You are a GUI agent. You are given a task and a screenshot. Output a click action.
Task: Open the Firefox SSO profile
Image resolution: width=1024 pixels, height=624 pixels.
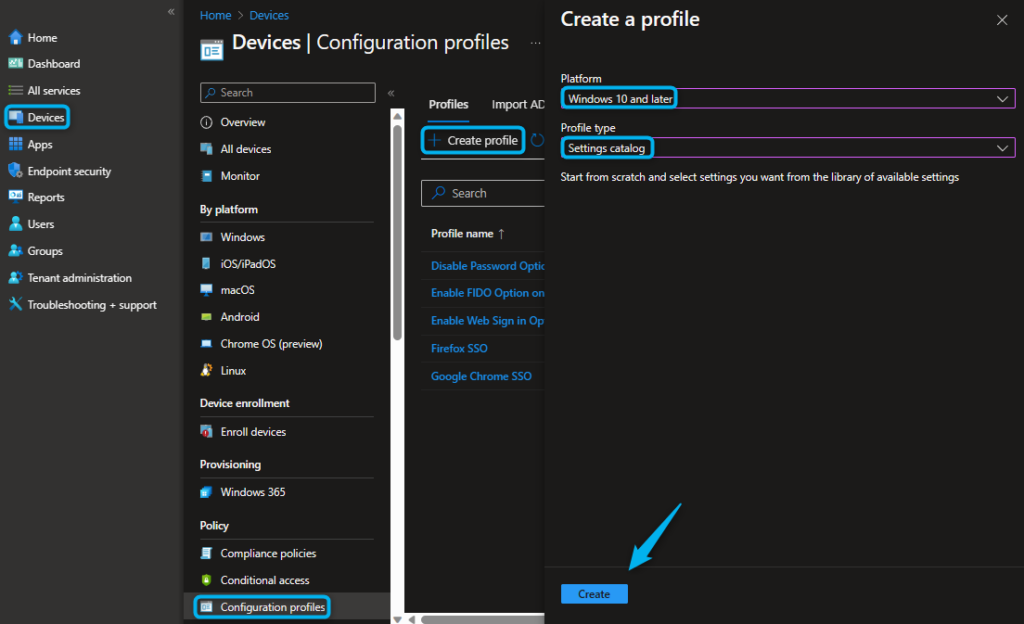(x=459, y=348)
